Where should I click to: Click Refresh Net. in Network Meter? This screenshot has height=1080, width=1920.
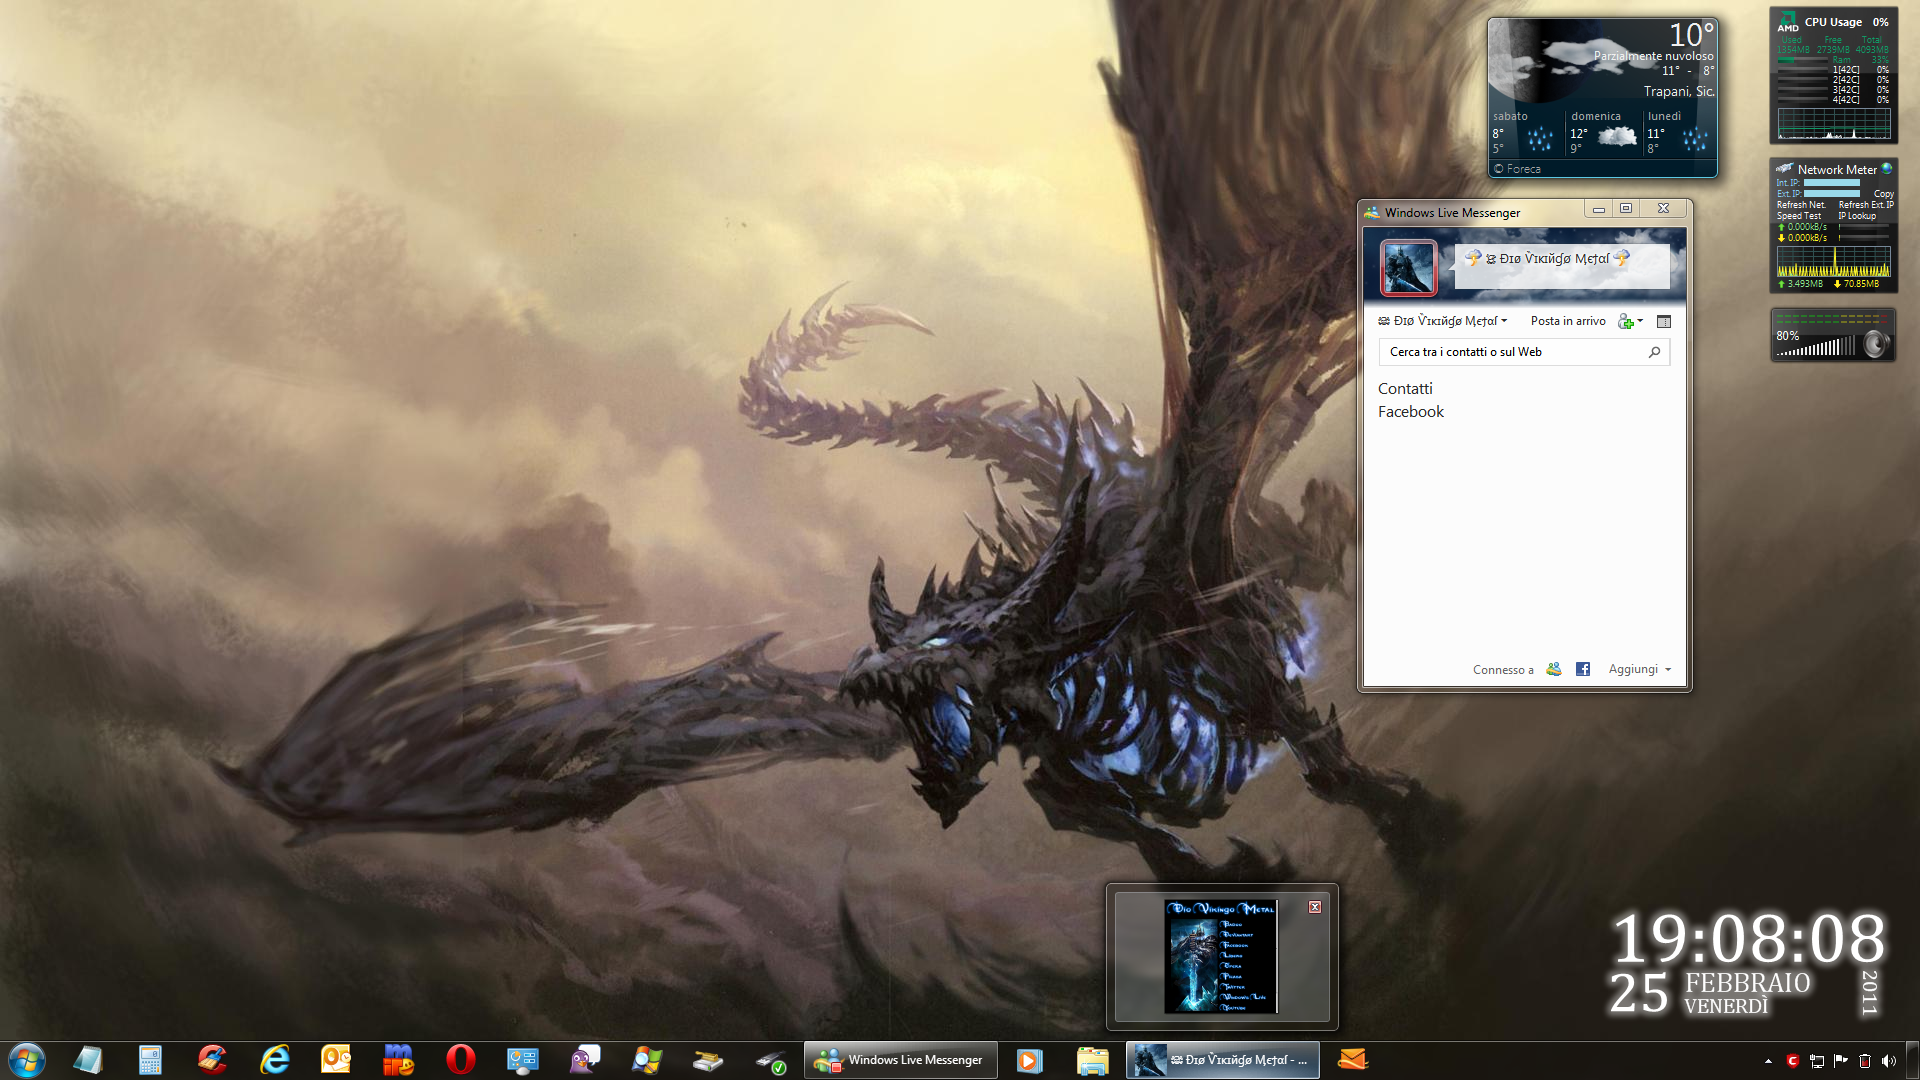[1801, 205]
